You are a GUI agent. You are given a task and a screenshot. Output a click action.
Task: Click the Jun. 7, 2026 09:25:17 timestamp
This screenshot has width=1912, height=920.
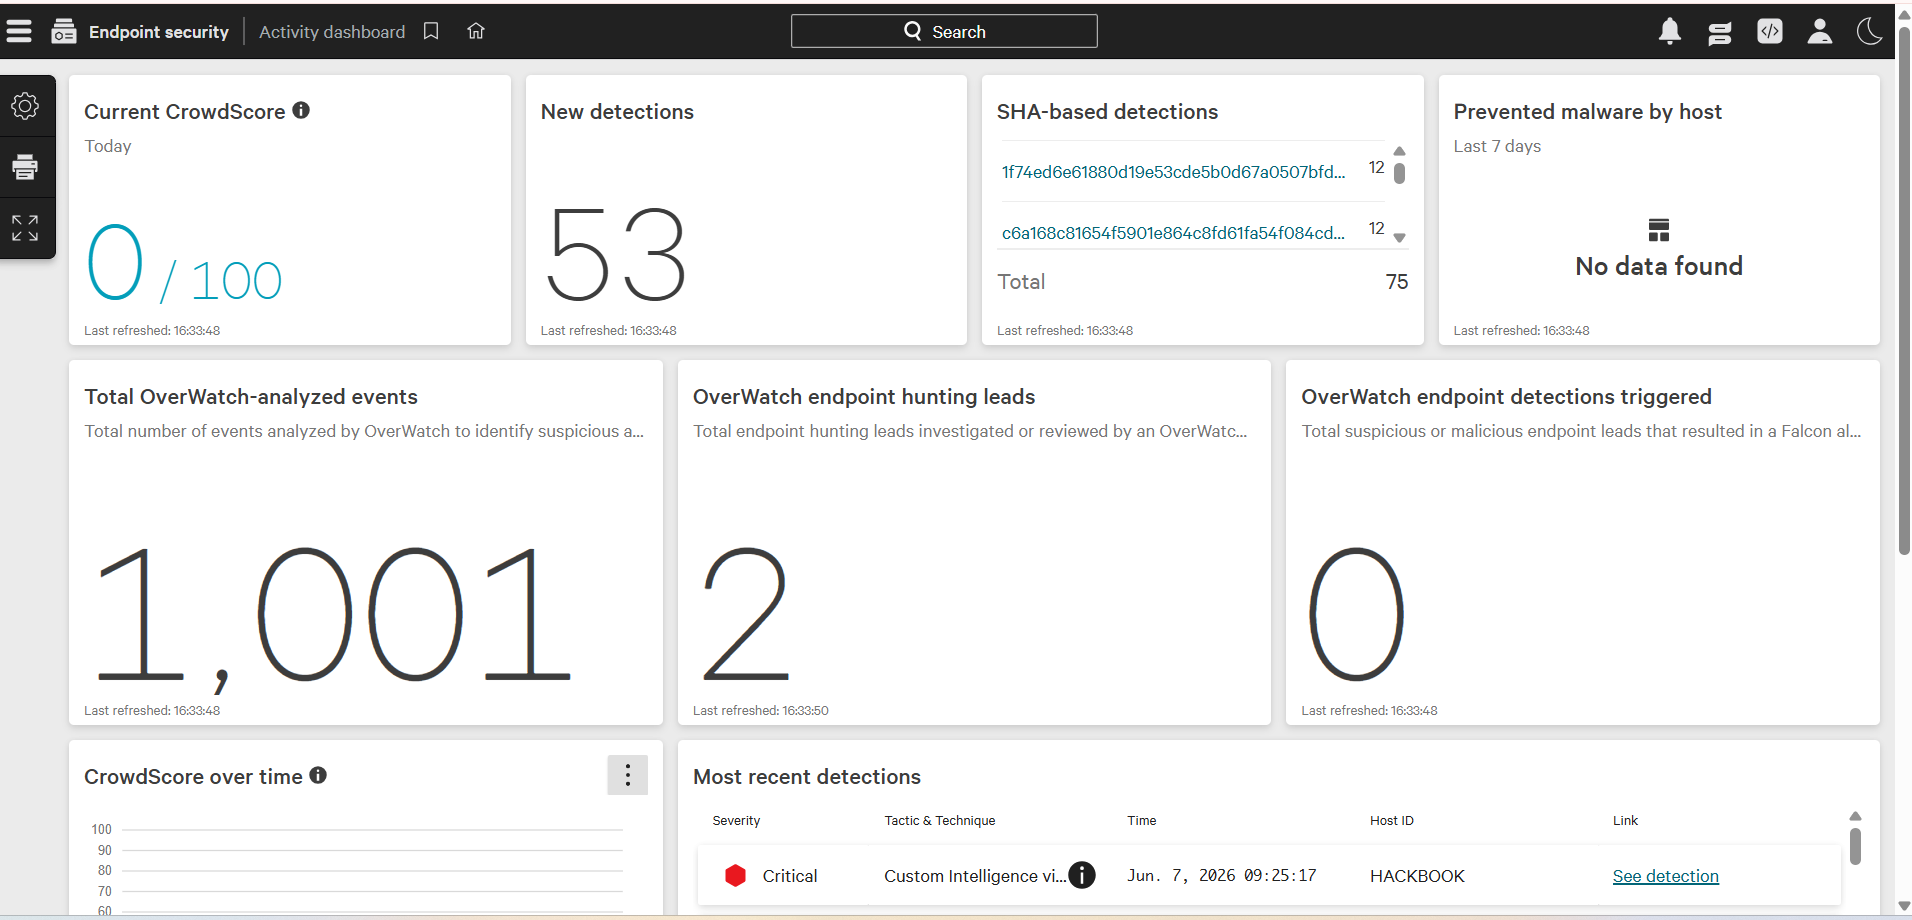pyautogui.click(x=1221, y=876)
